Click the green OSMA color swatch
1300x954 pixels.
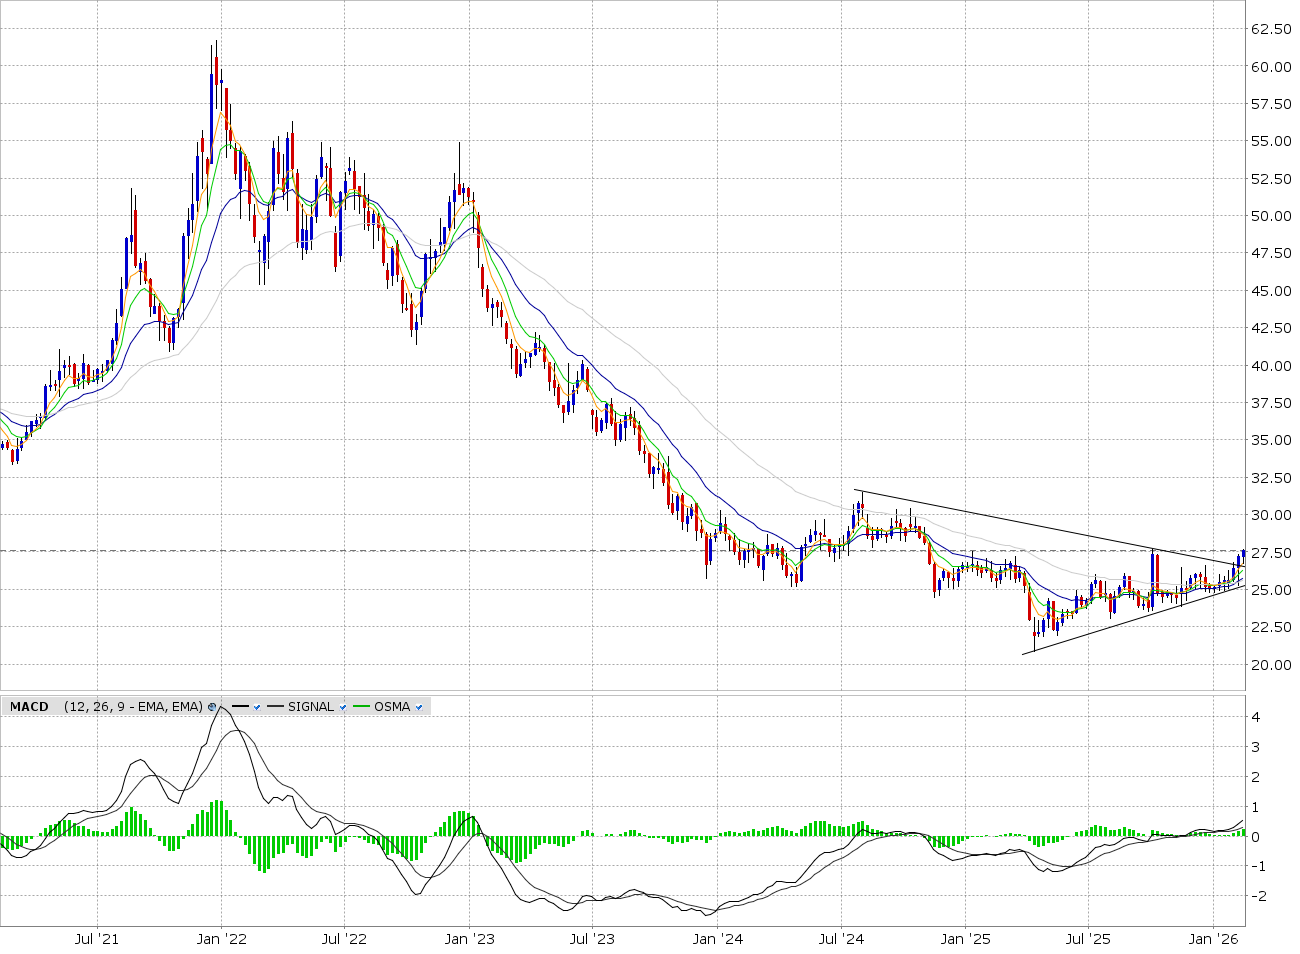tap(360, 707)
